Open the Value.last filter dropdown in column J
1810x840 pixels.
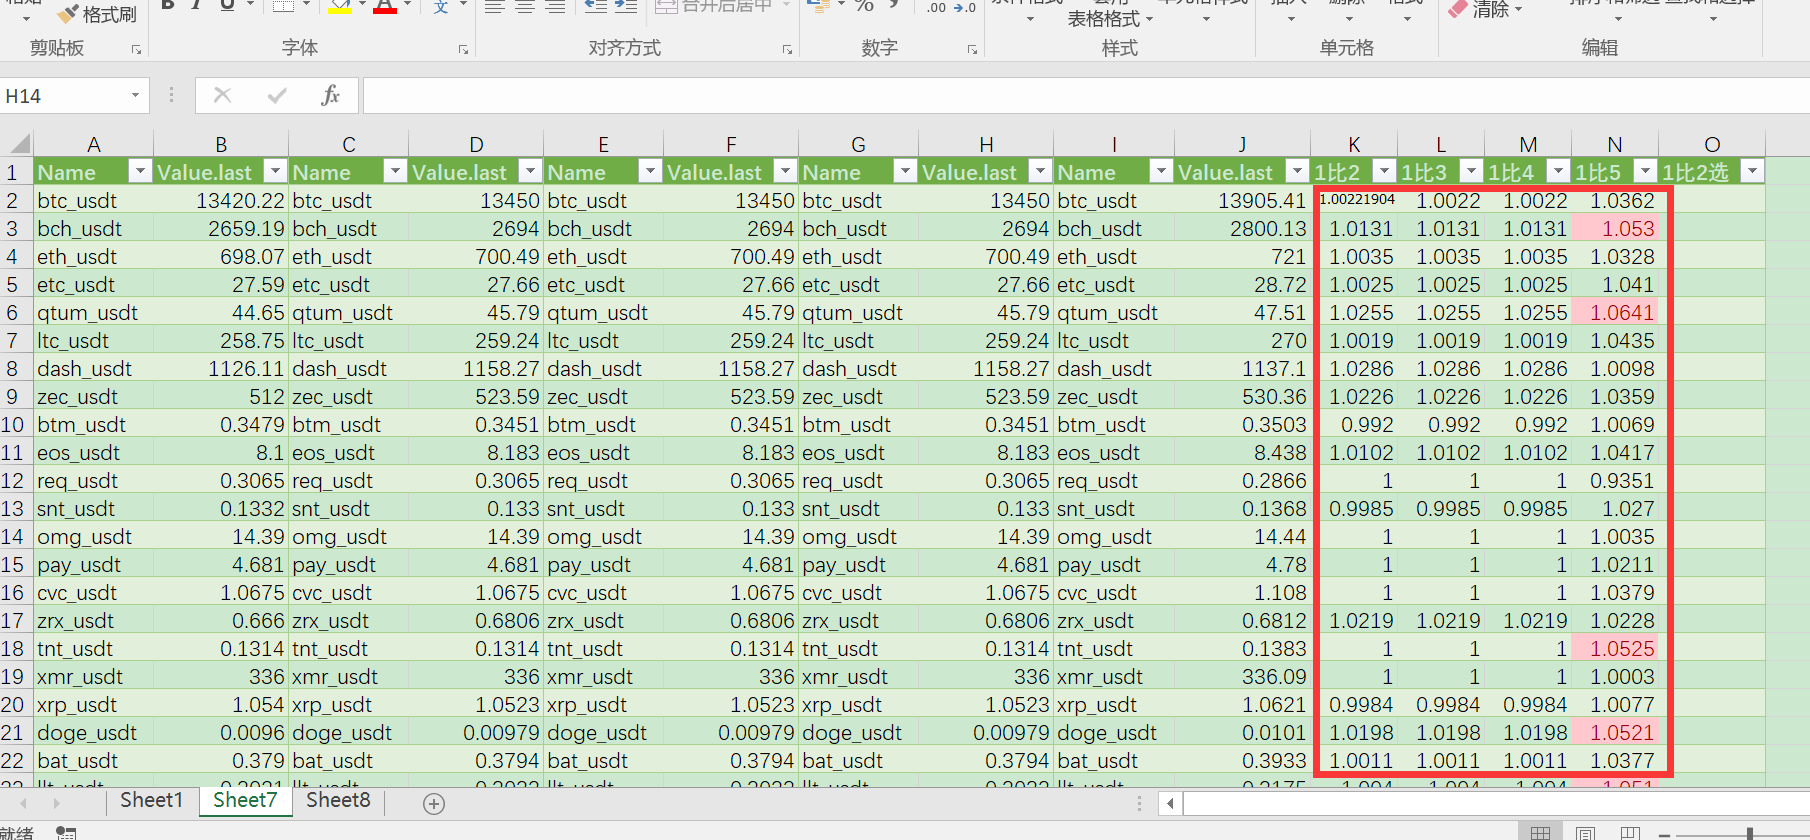1297,172
